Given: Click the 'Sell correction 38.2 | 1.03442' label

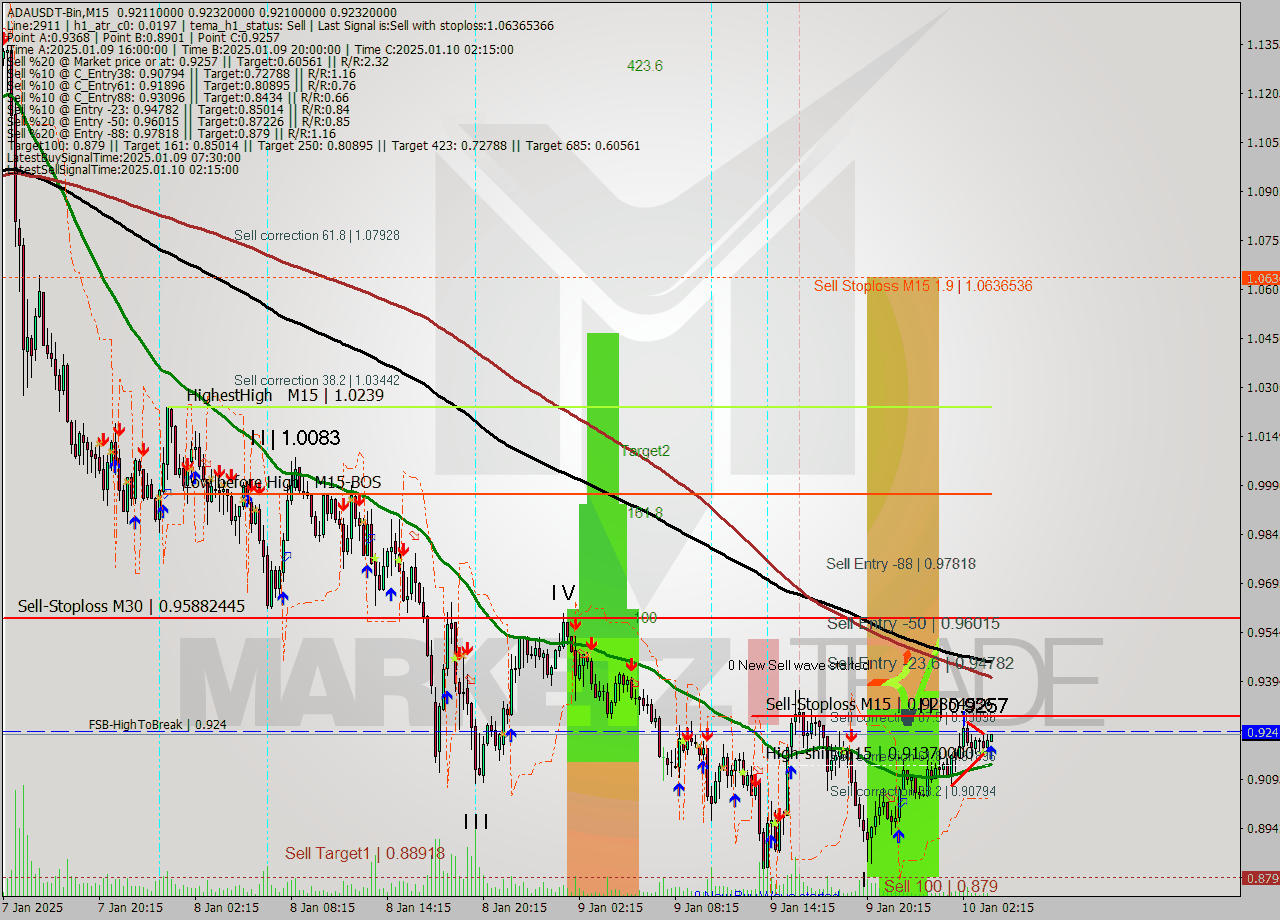Looking at the screenshot, I should (317, 380).
